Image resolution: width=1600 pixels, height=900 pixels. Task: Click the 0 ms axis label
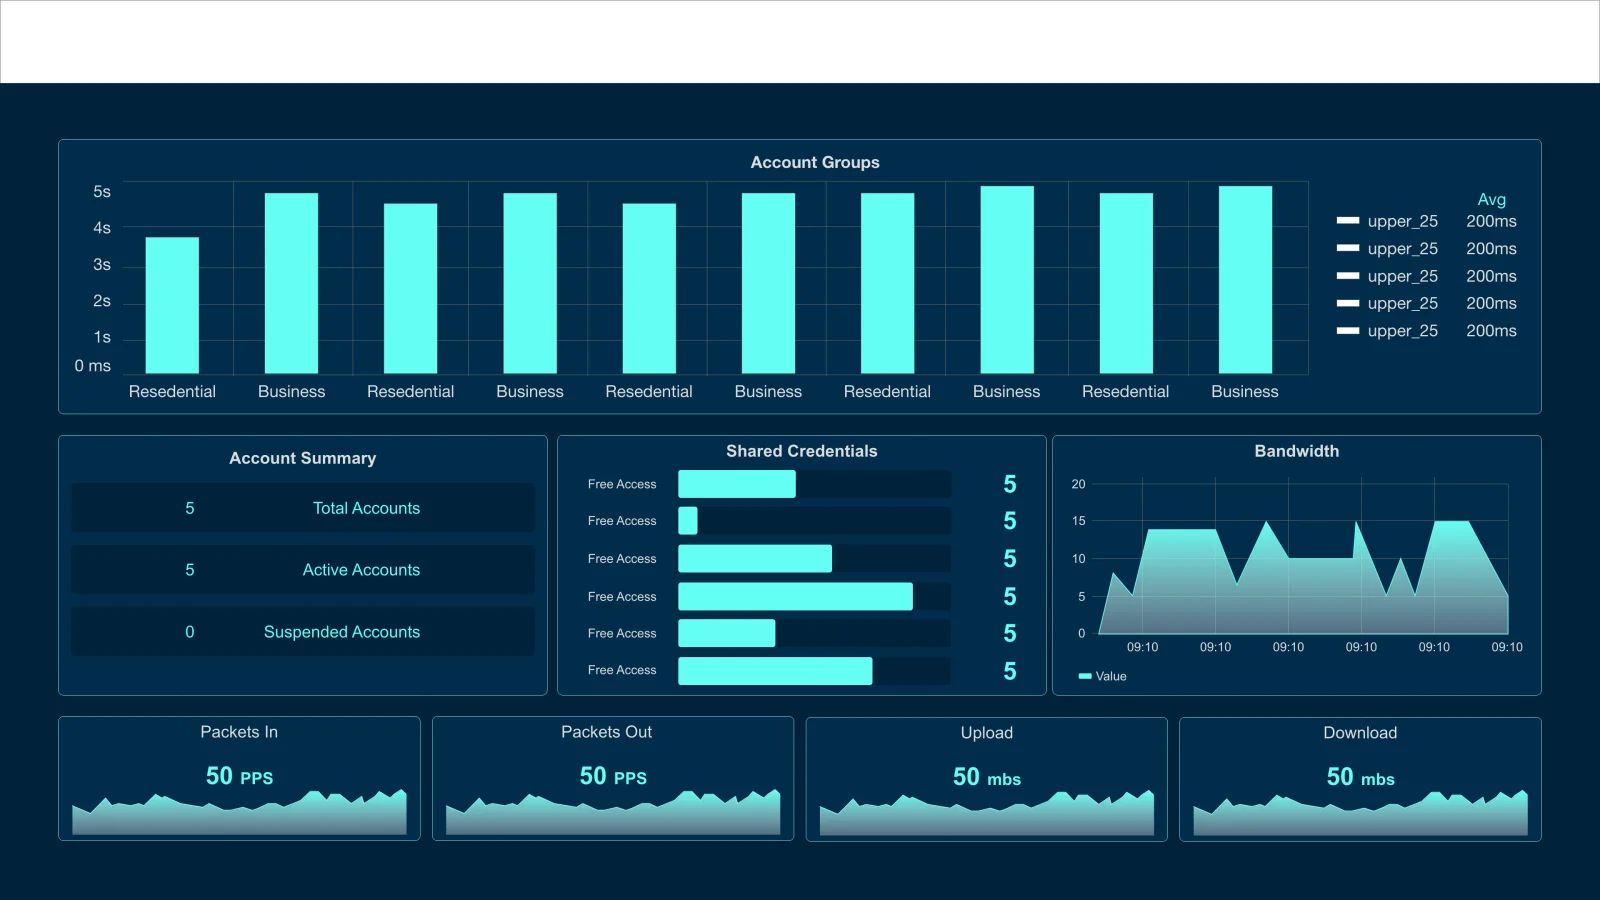[x=92, y=366]
